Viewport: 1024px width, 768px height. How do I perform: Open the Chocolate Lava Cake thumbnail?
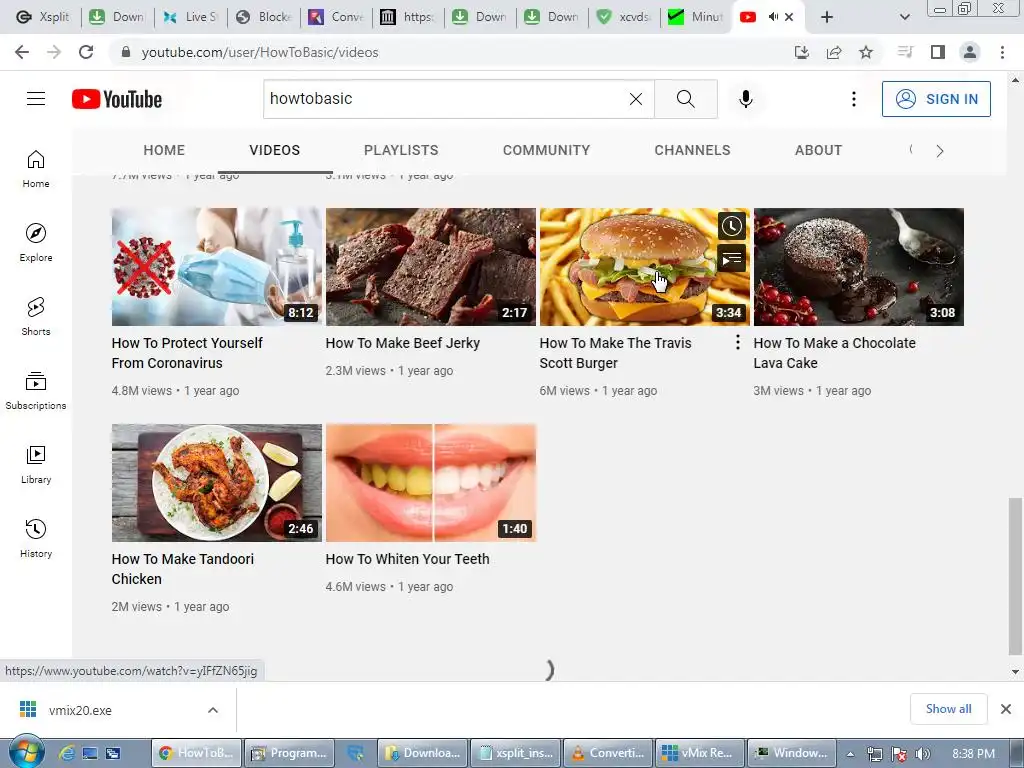[858, 266]
